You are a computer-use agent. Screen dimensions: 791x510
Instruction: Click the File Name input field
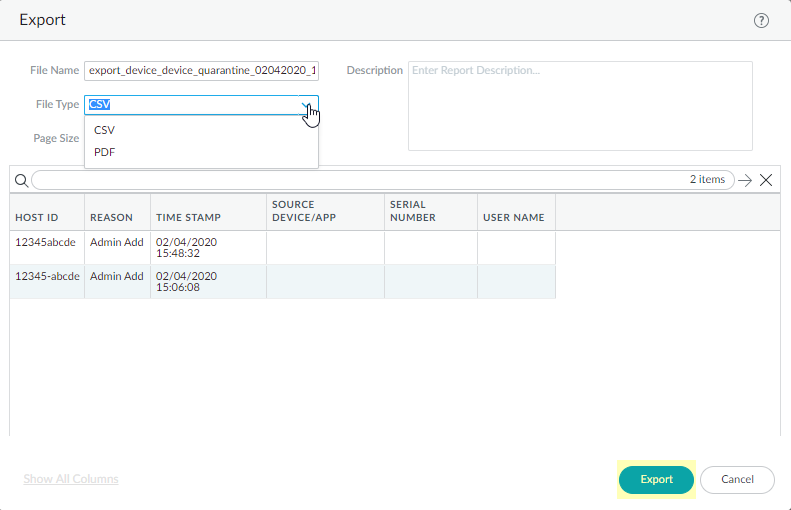[x=201, y=71]
